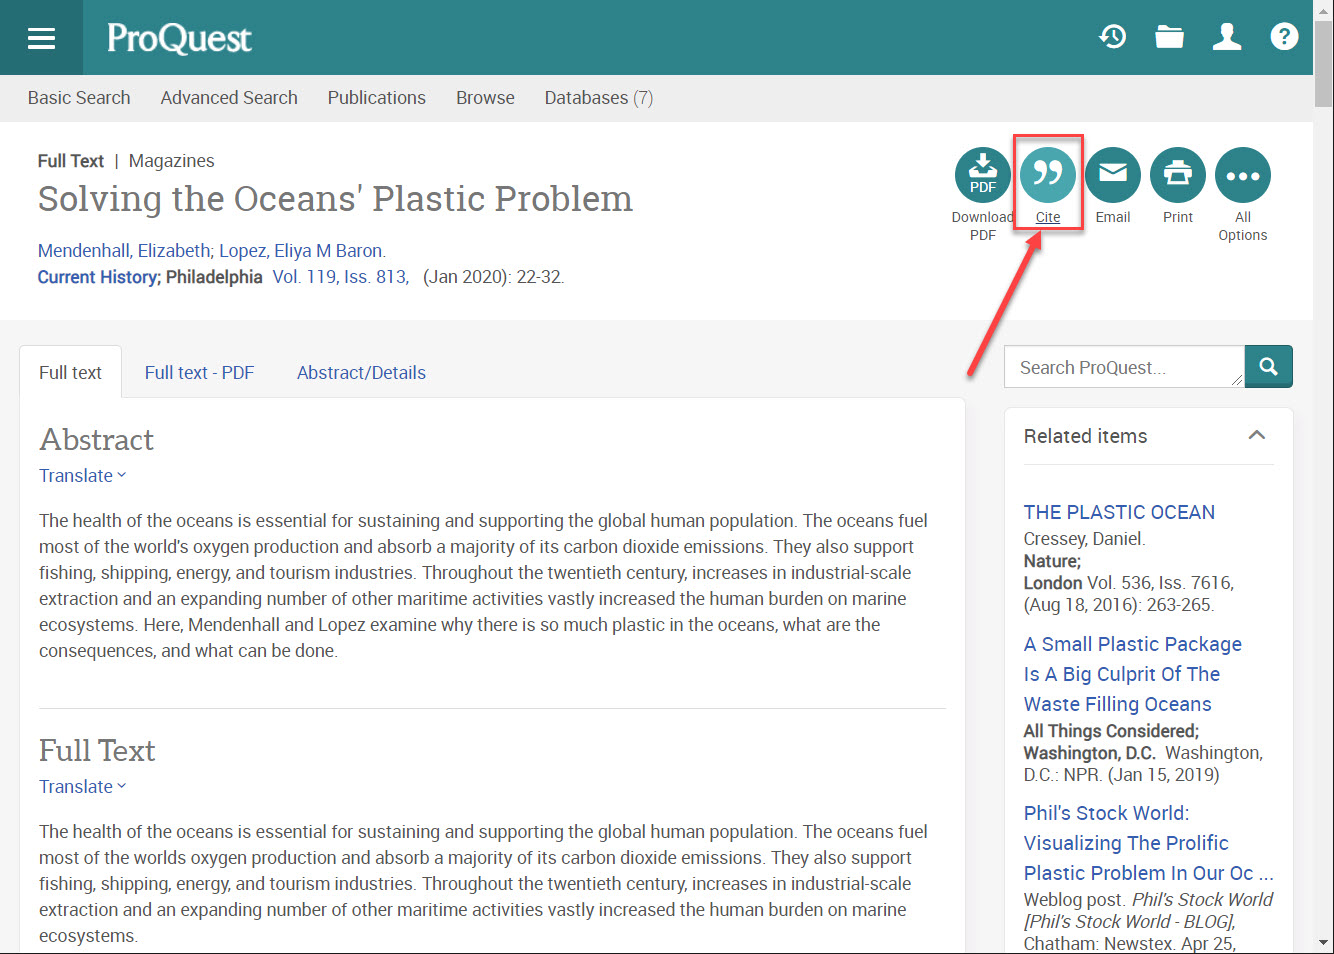Collapse the Related items panel
This screenshot has height=954, width=1334.
point(1256,436)
